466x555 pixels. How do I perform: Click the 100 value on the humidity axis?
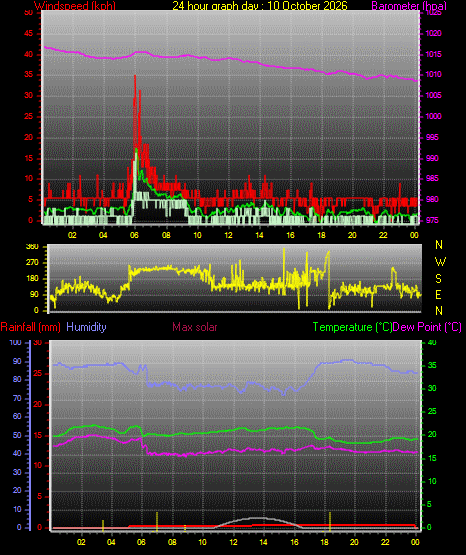tap(16, 342)
